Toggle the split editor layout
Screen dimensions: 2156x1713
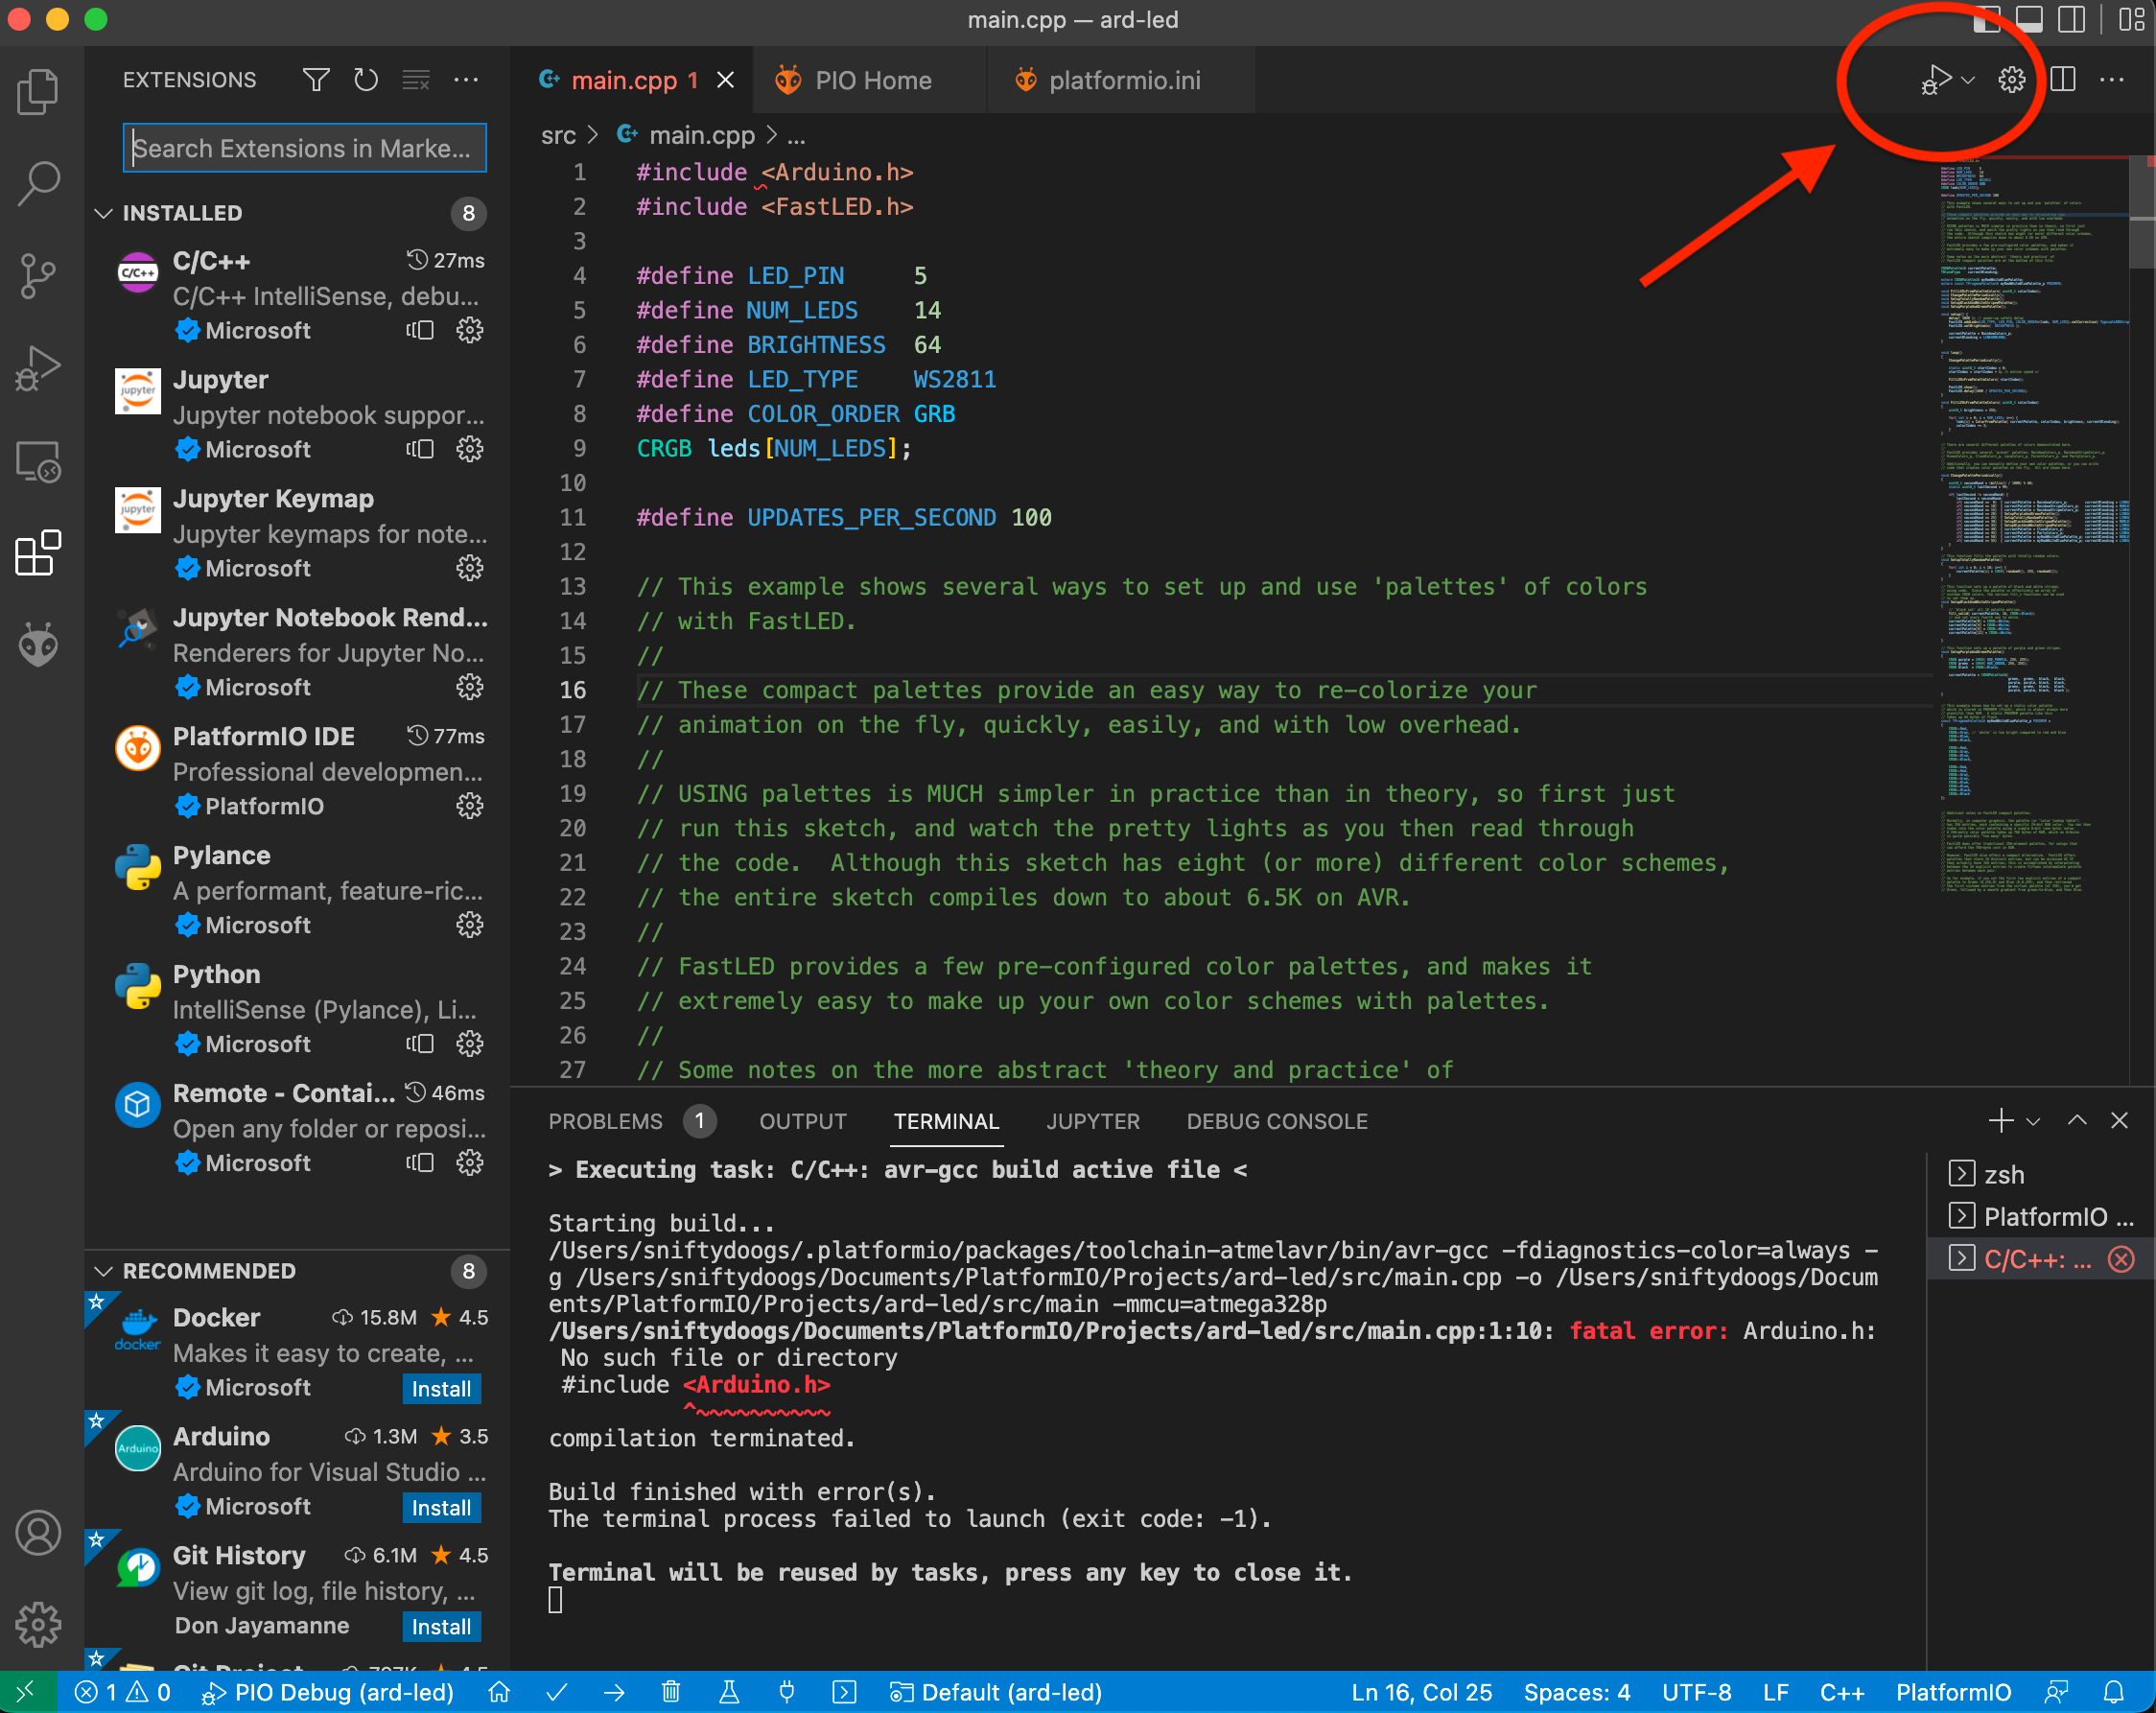[2062, 79]
